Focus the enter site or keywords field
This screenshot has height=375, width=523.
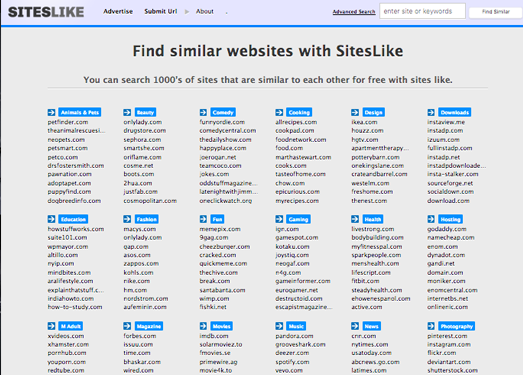coord(422,11)
